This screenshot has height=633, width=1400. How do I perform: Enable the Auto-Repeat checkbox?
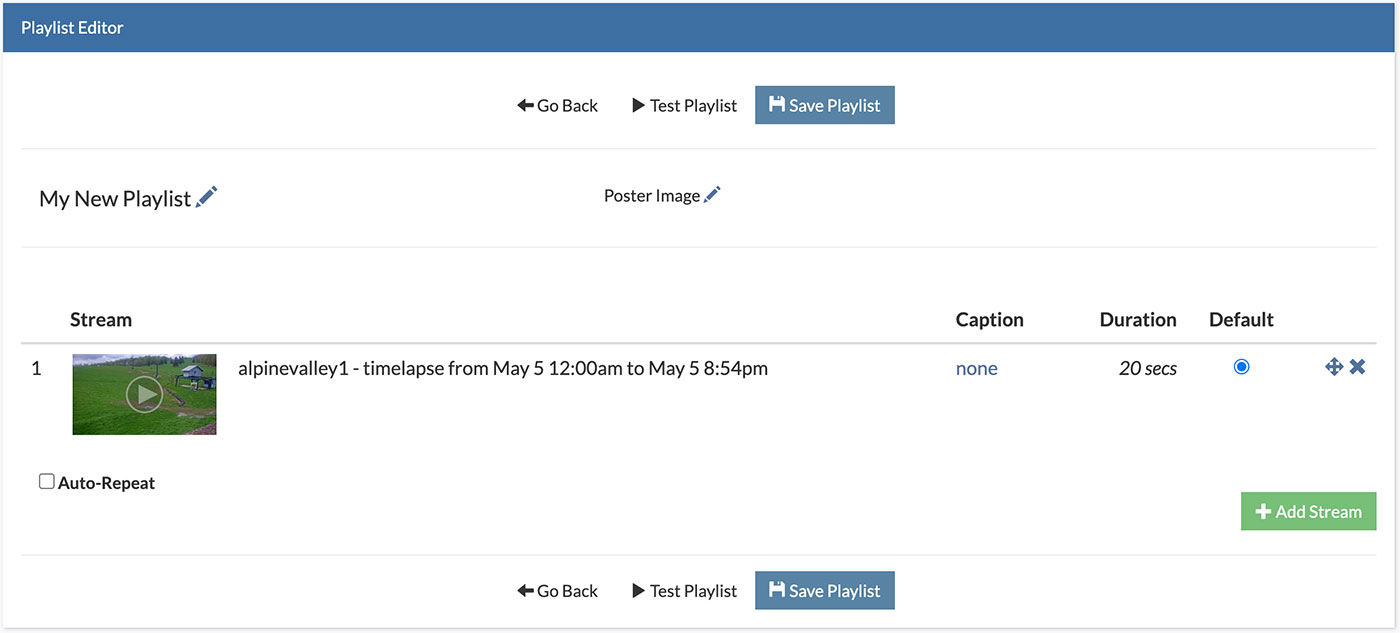click(x=46, y=482)
